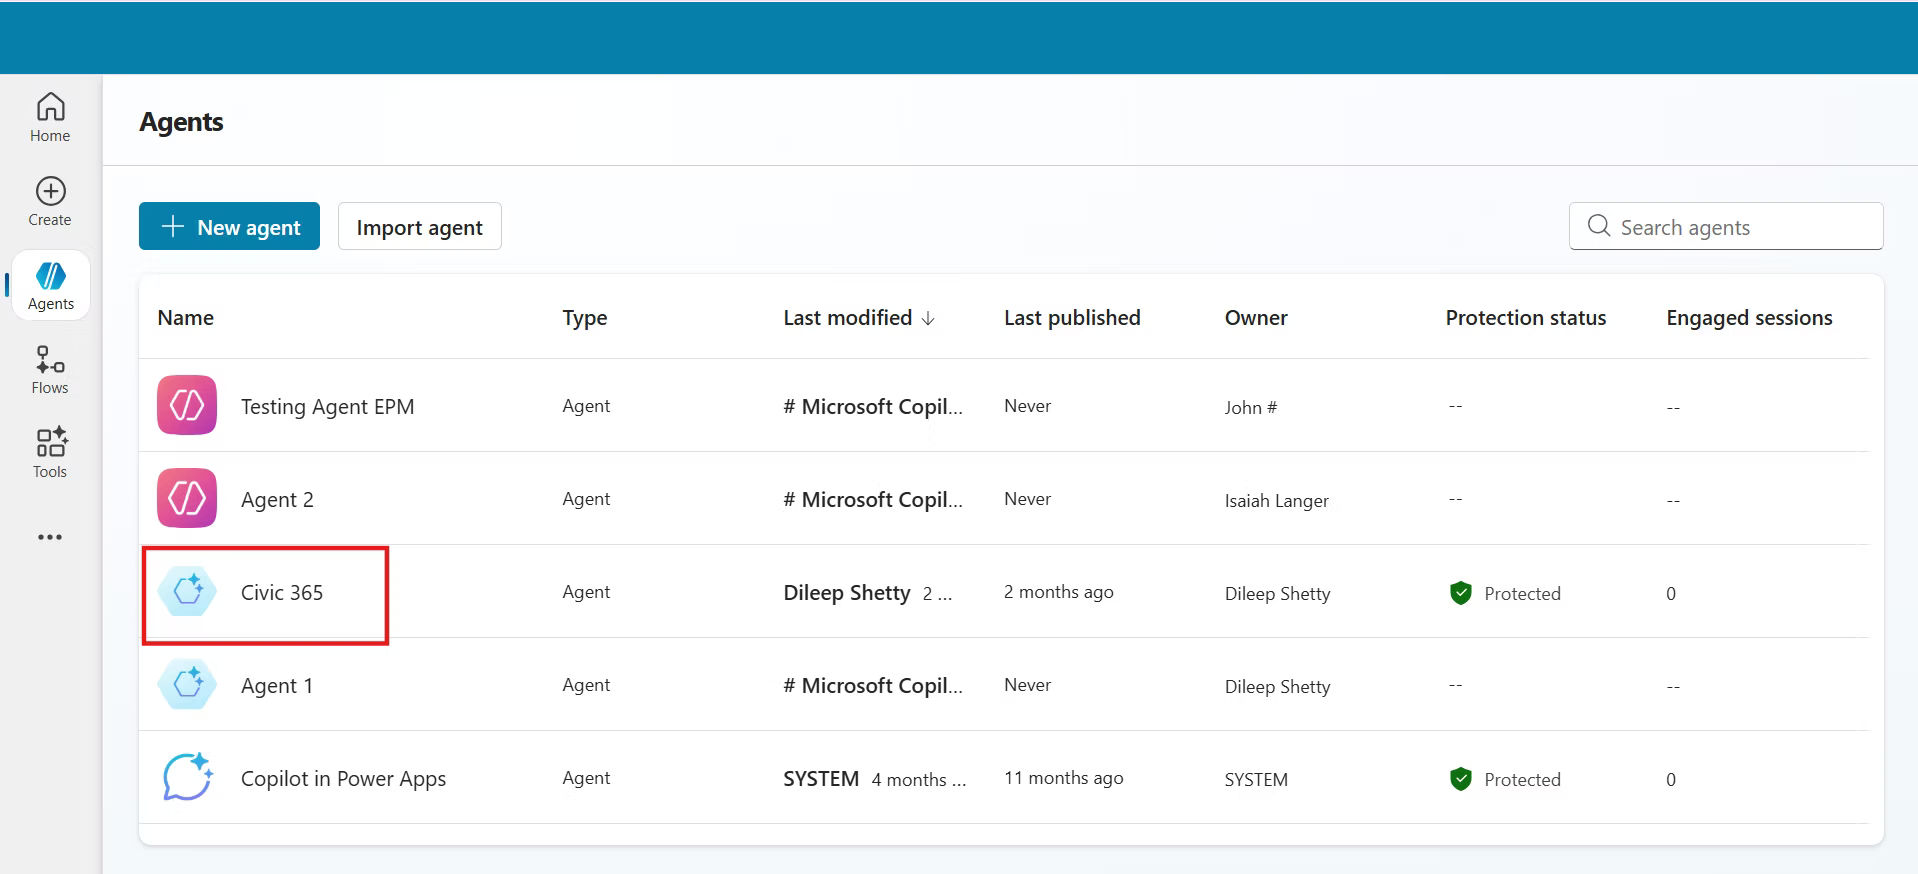Click the Agent 2 pink icon
Viewport: 1918px width, 874px height.
(x=187, y=498)
